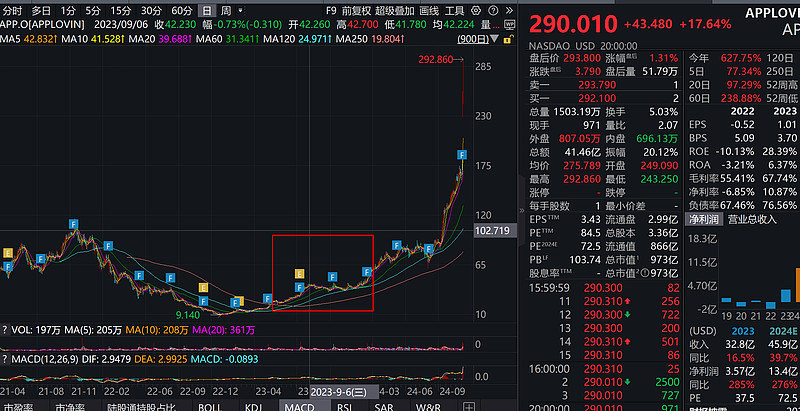The image size is (800, 411).
Task: Select the MACD indicator tab
Action: (299, 406)
